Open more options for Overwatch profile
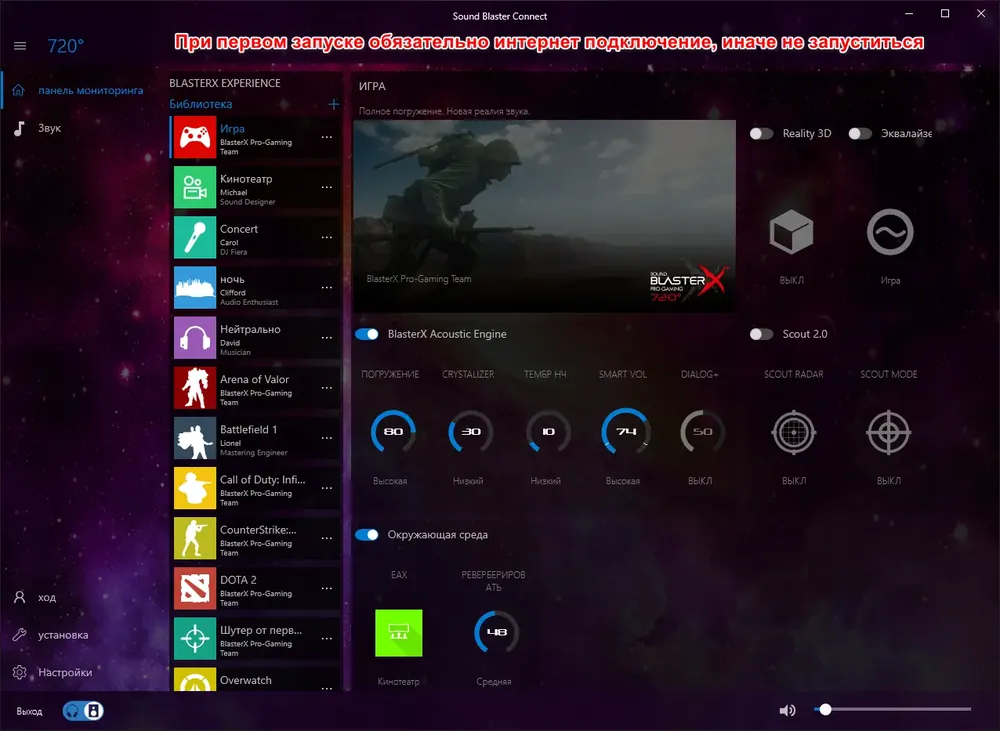 (x=327, y=688)
